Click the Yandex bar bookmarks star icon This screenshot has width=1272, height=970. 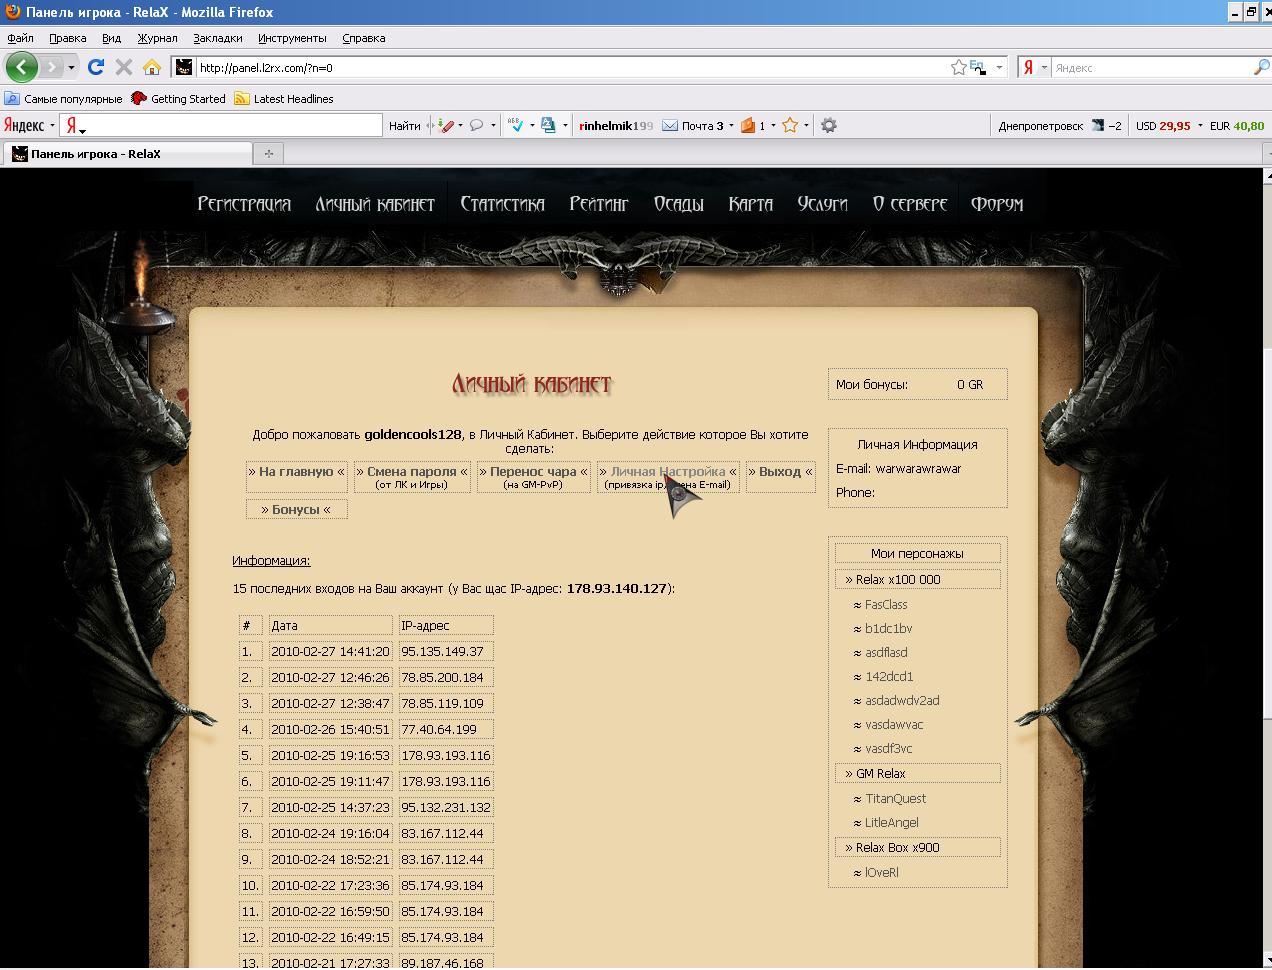point(790,125)
